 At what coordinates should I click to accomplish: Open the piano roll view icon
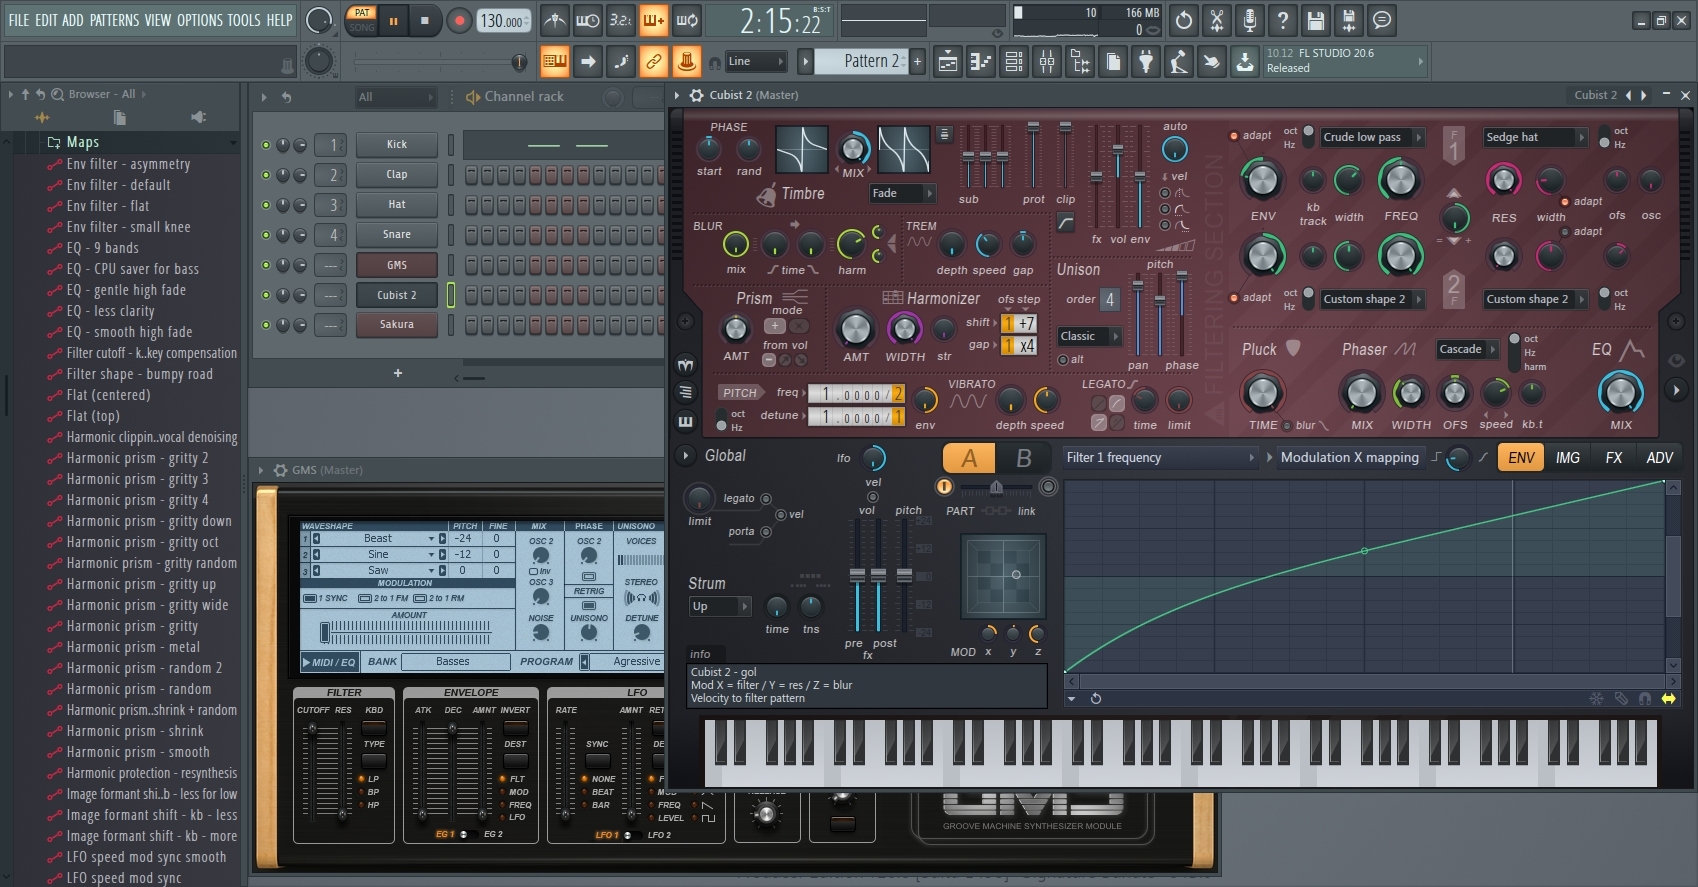click(x=981, y=61)
